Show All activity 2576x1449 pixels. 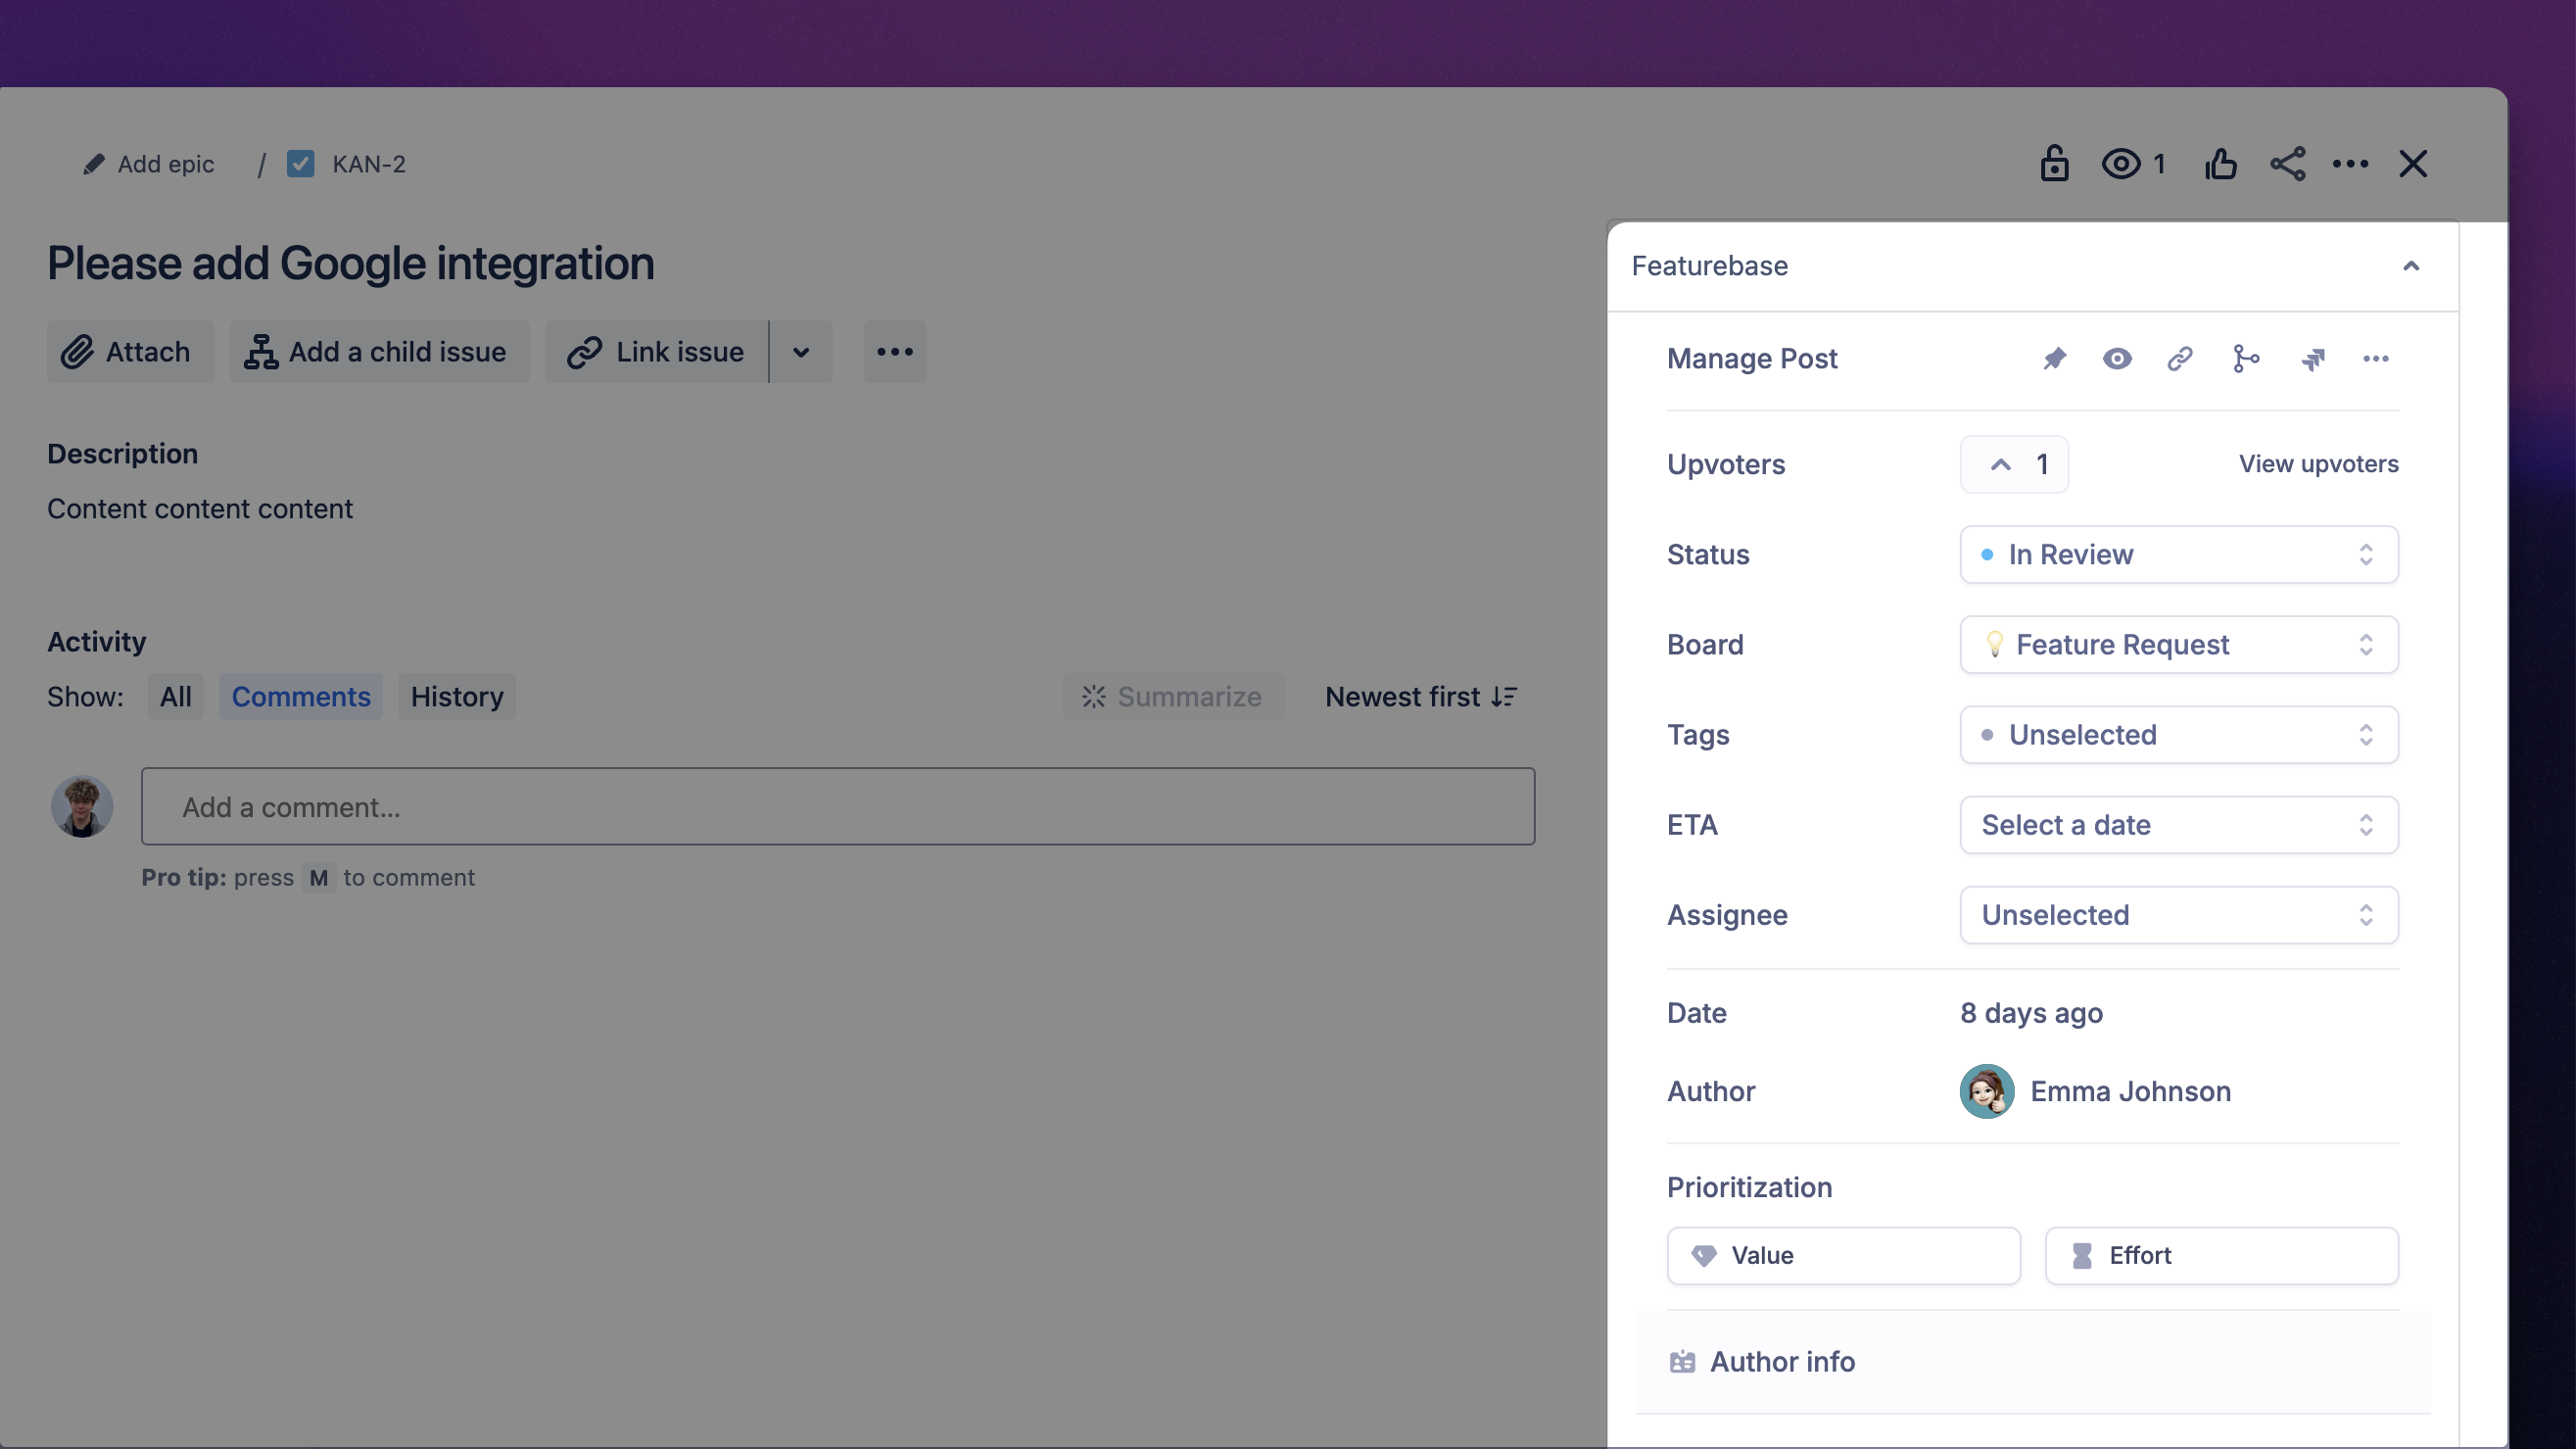(x=176, y=696)
